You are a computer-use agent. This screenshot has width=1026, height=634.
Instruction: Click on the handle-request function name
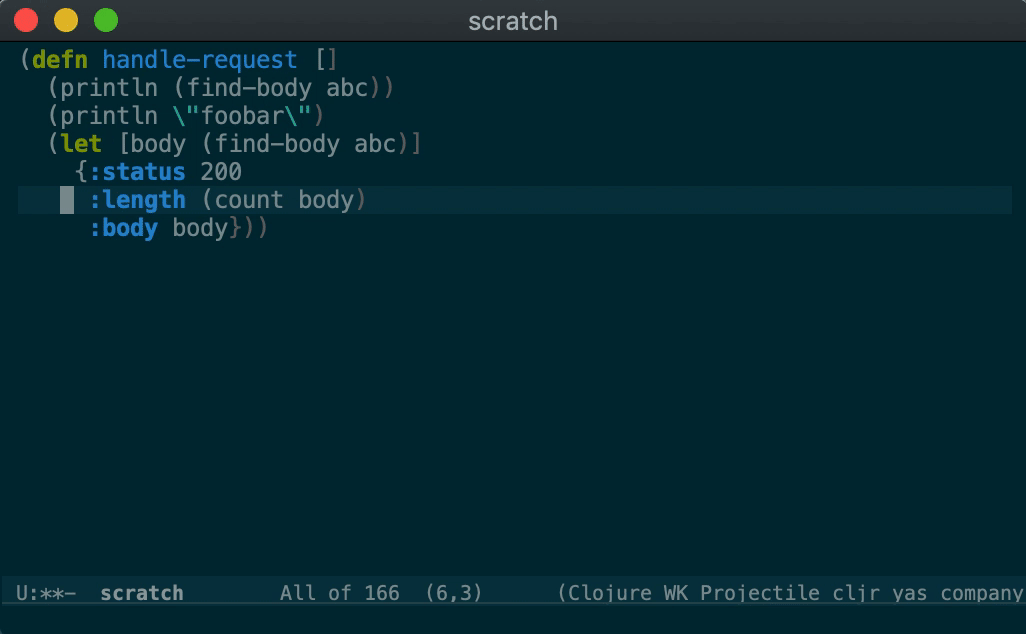pyautogui.click(x=199, y=60)
